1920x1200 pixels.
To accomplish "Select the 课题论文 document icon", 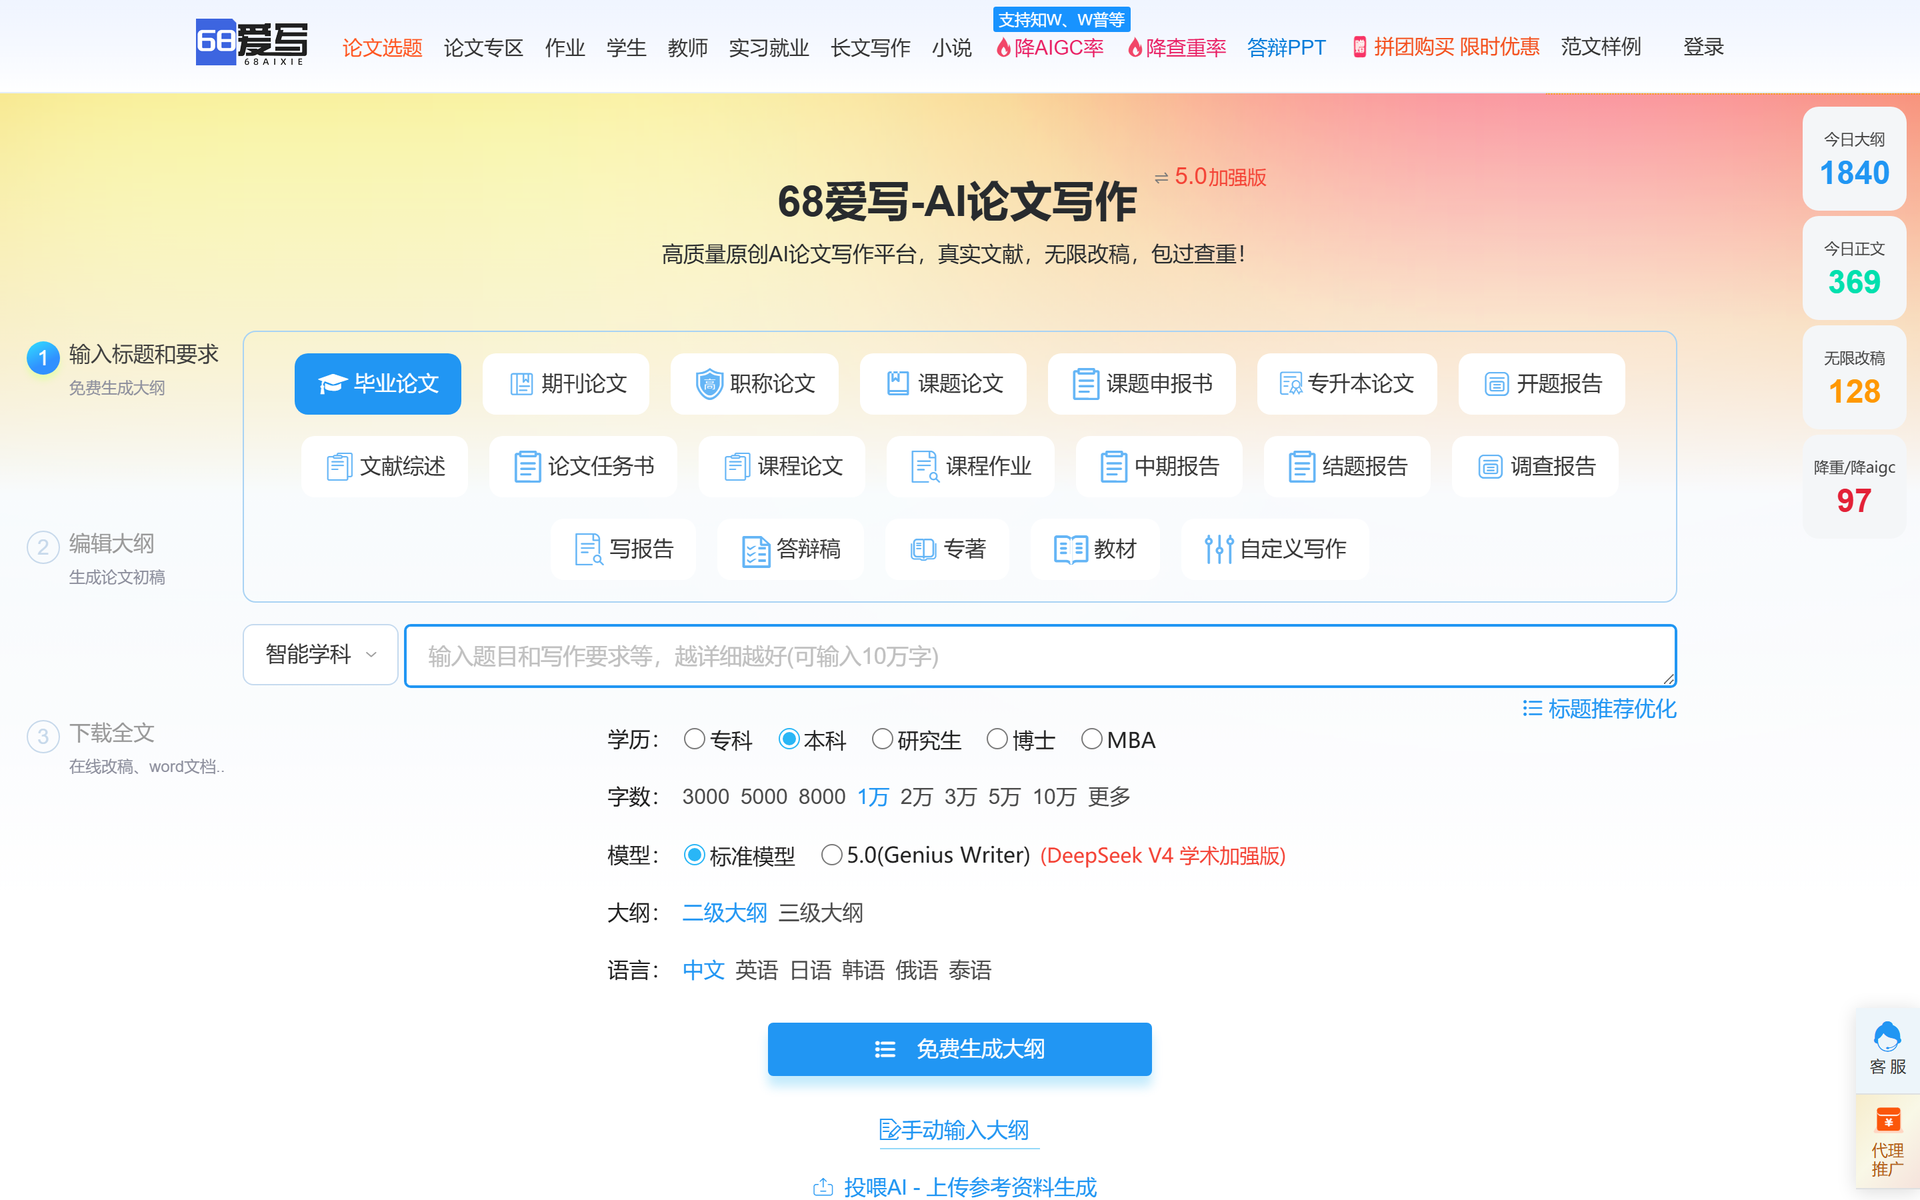I will point(898,383).
